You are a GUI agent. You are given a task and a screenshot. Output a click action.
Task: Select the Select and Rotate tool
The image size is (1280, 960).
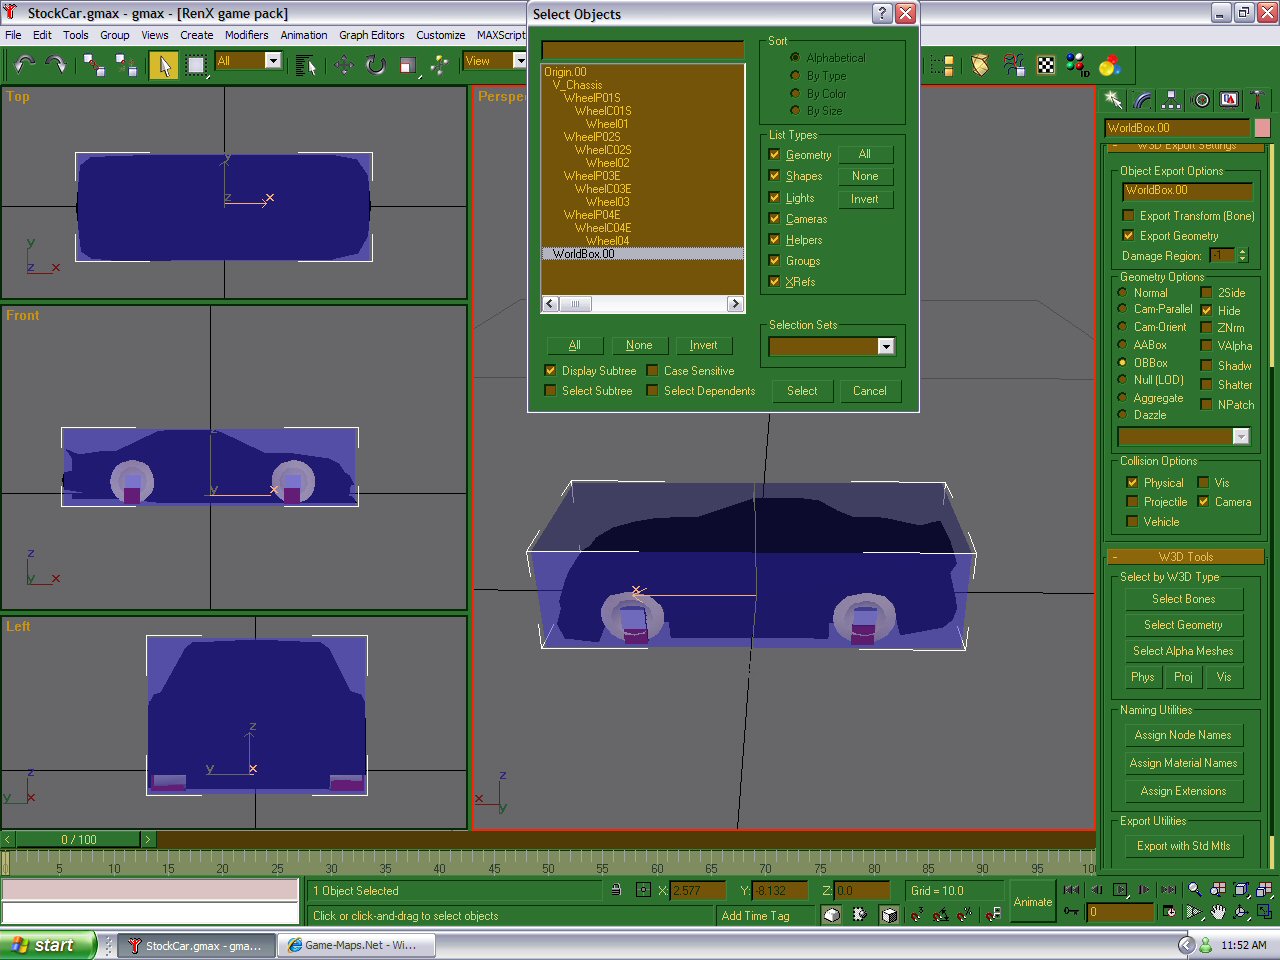pos(376,65)
